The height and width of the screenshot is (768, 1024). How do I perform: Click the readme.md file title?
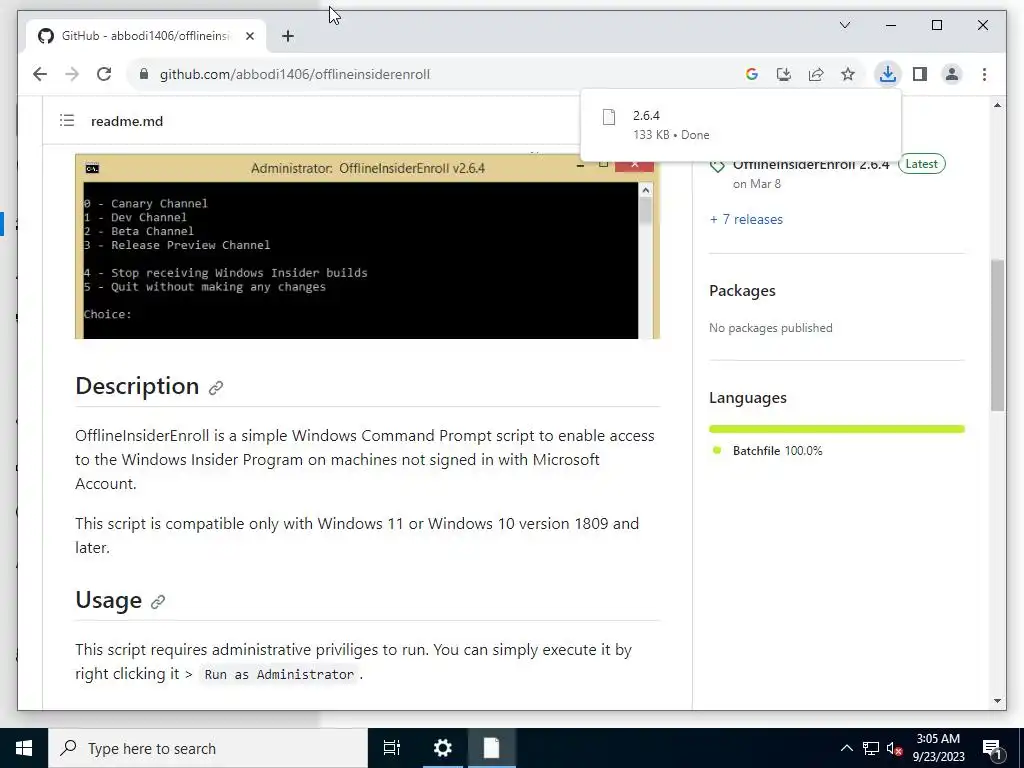pos(127,121)
